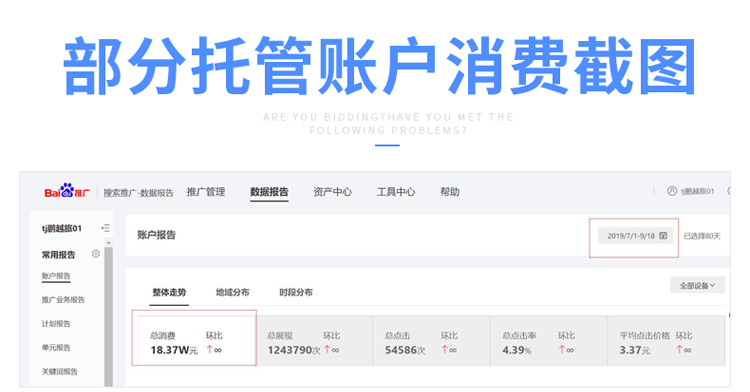Click the Baidu 推广 logo
The height and width of the screenshot is (392, 750).
[x=67, y=191]
